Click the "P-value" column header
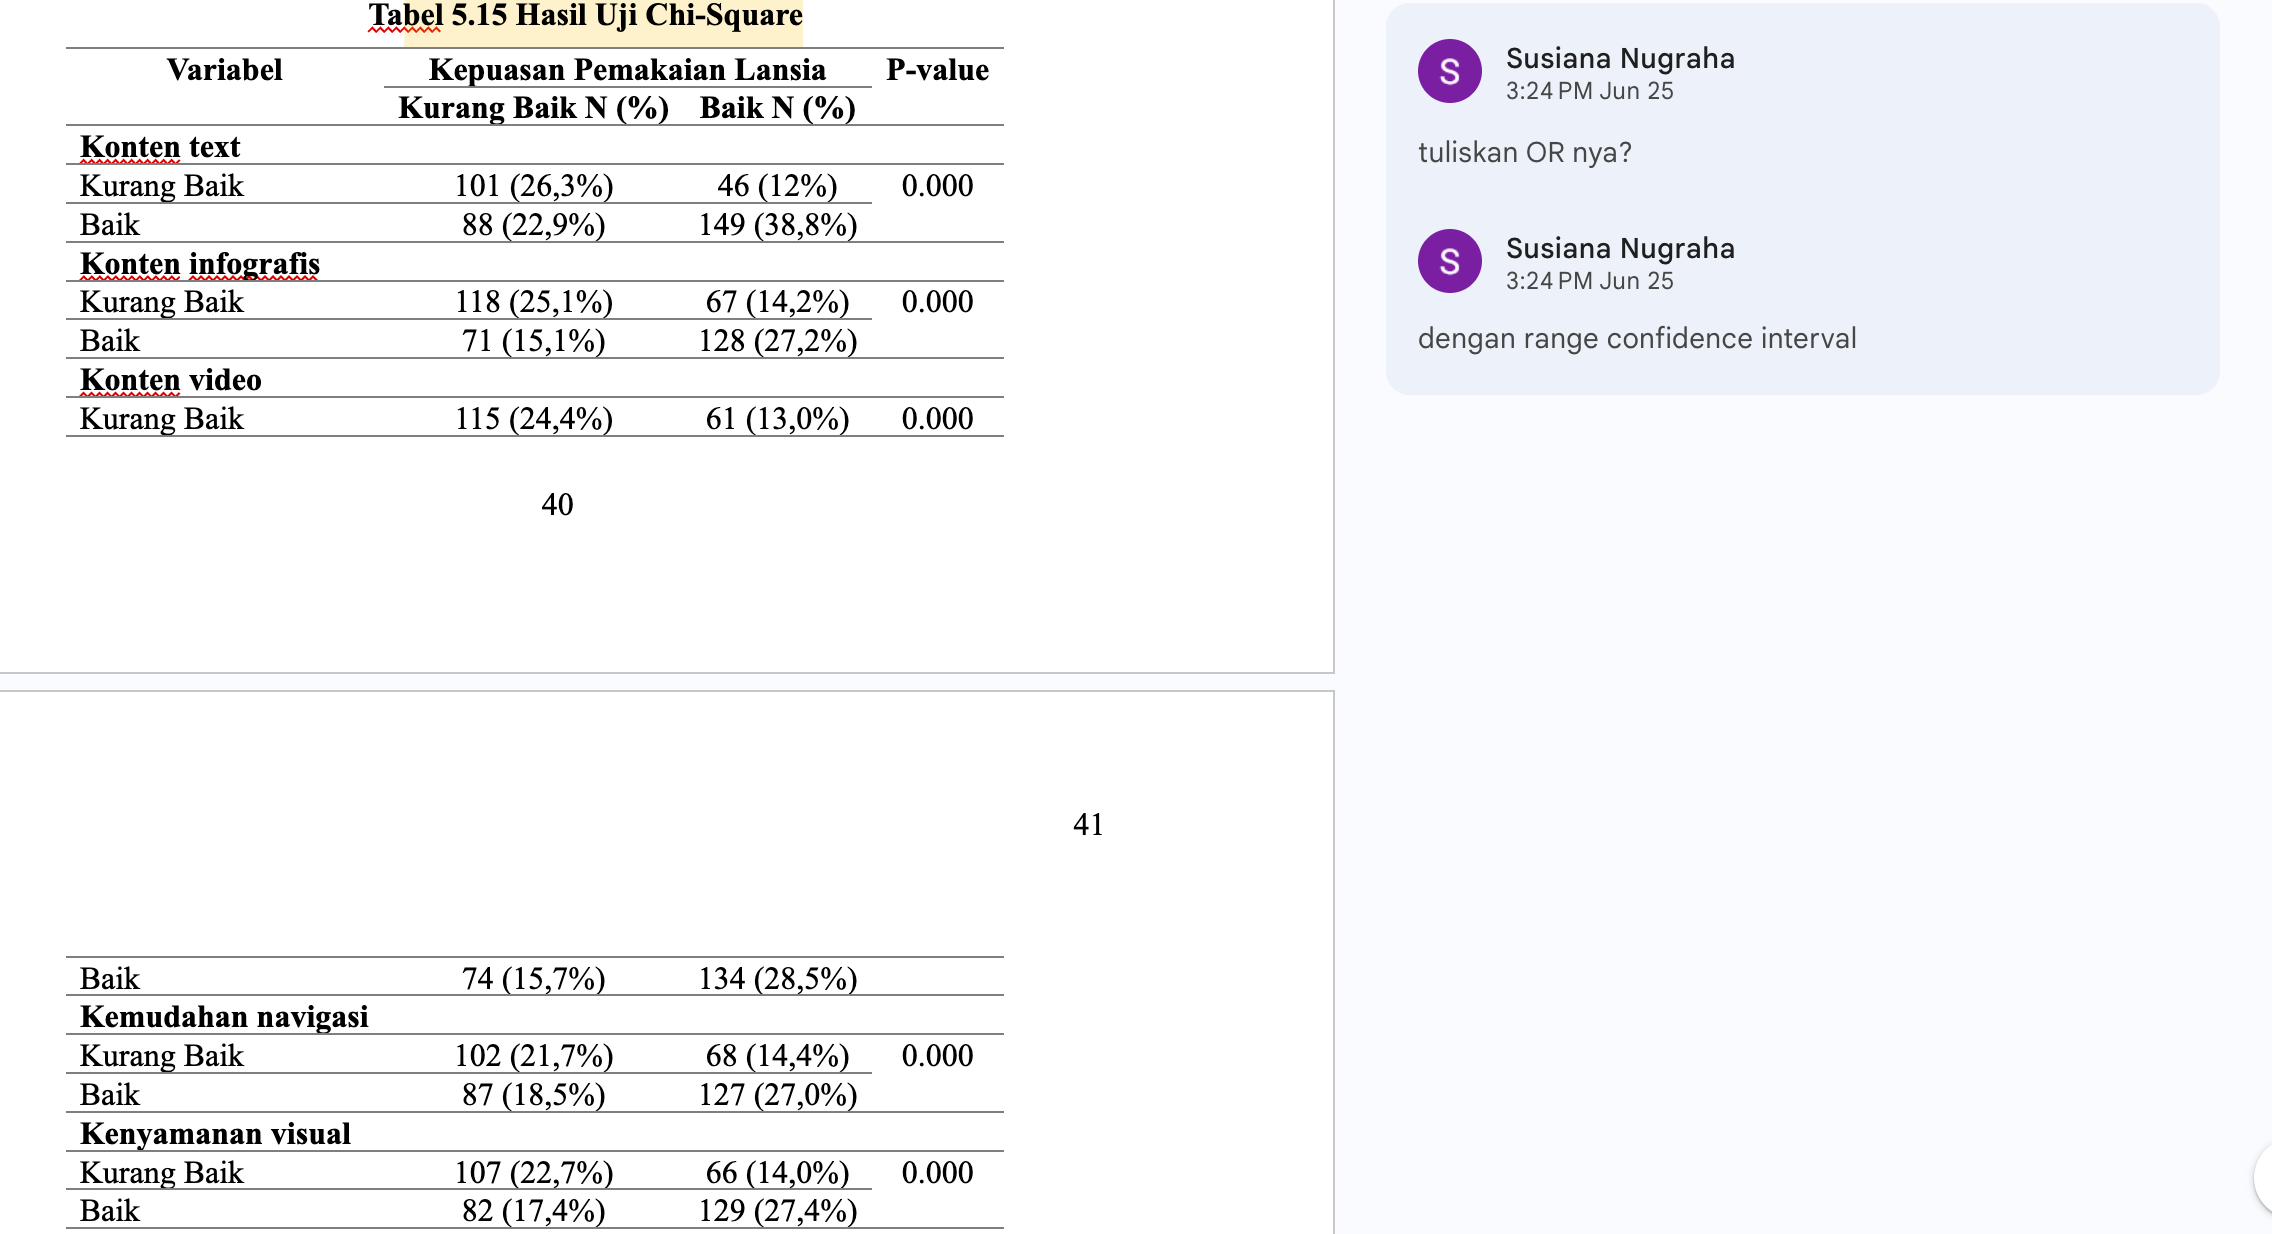Image resolution: width=2272 pixels, height=1234 pixels. (937, 70)
